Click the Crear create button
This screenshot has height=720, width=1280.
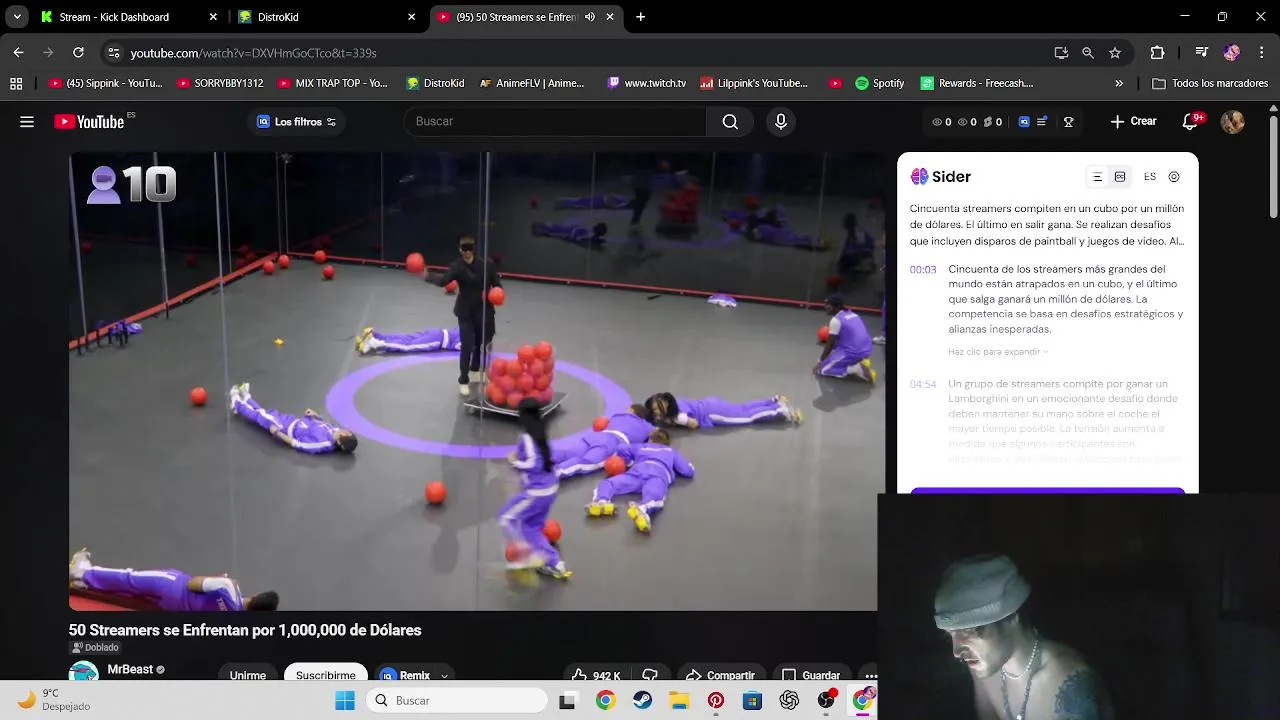point(1134,122)
